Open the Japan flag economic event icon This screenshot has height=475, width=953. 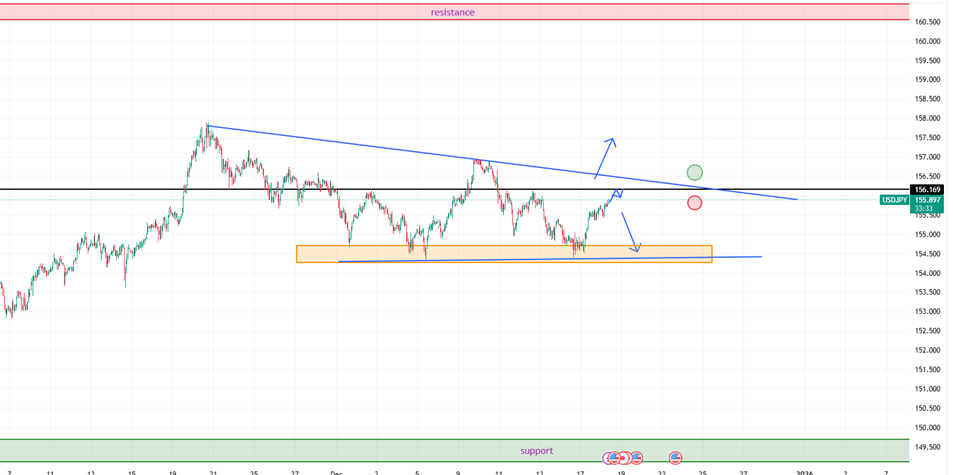pos(622,457)
